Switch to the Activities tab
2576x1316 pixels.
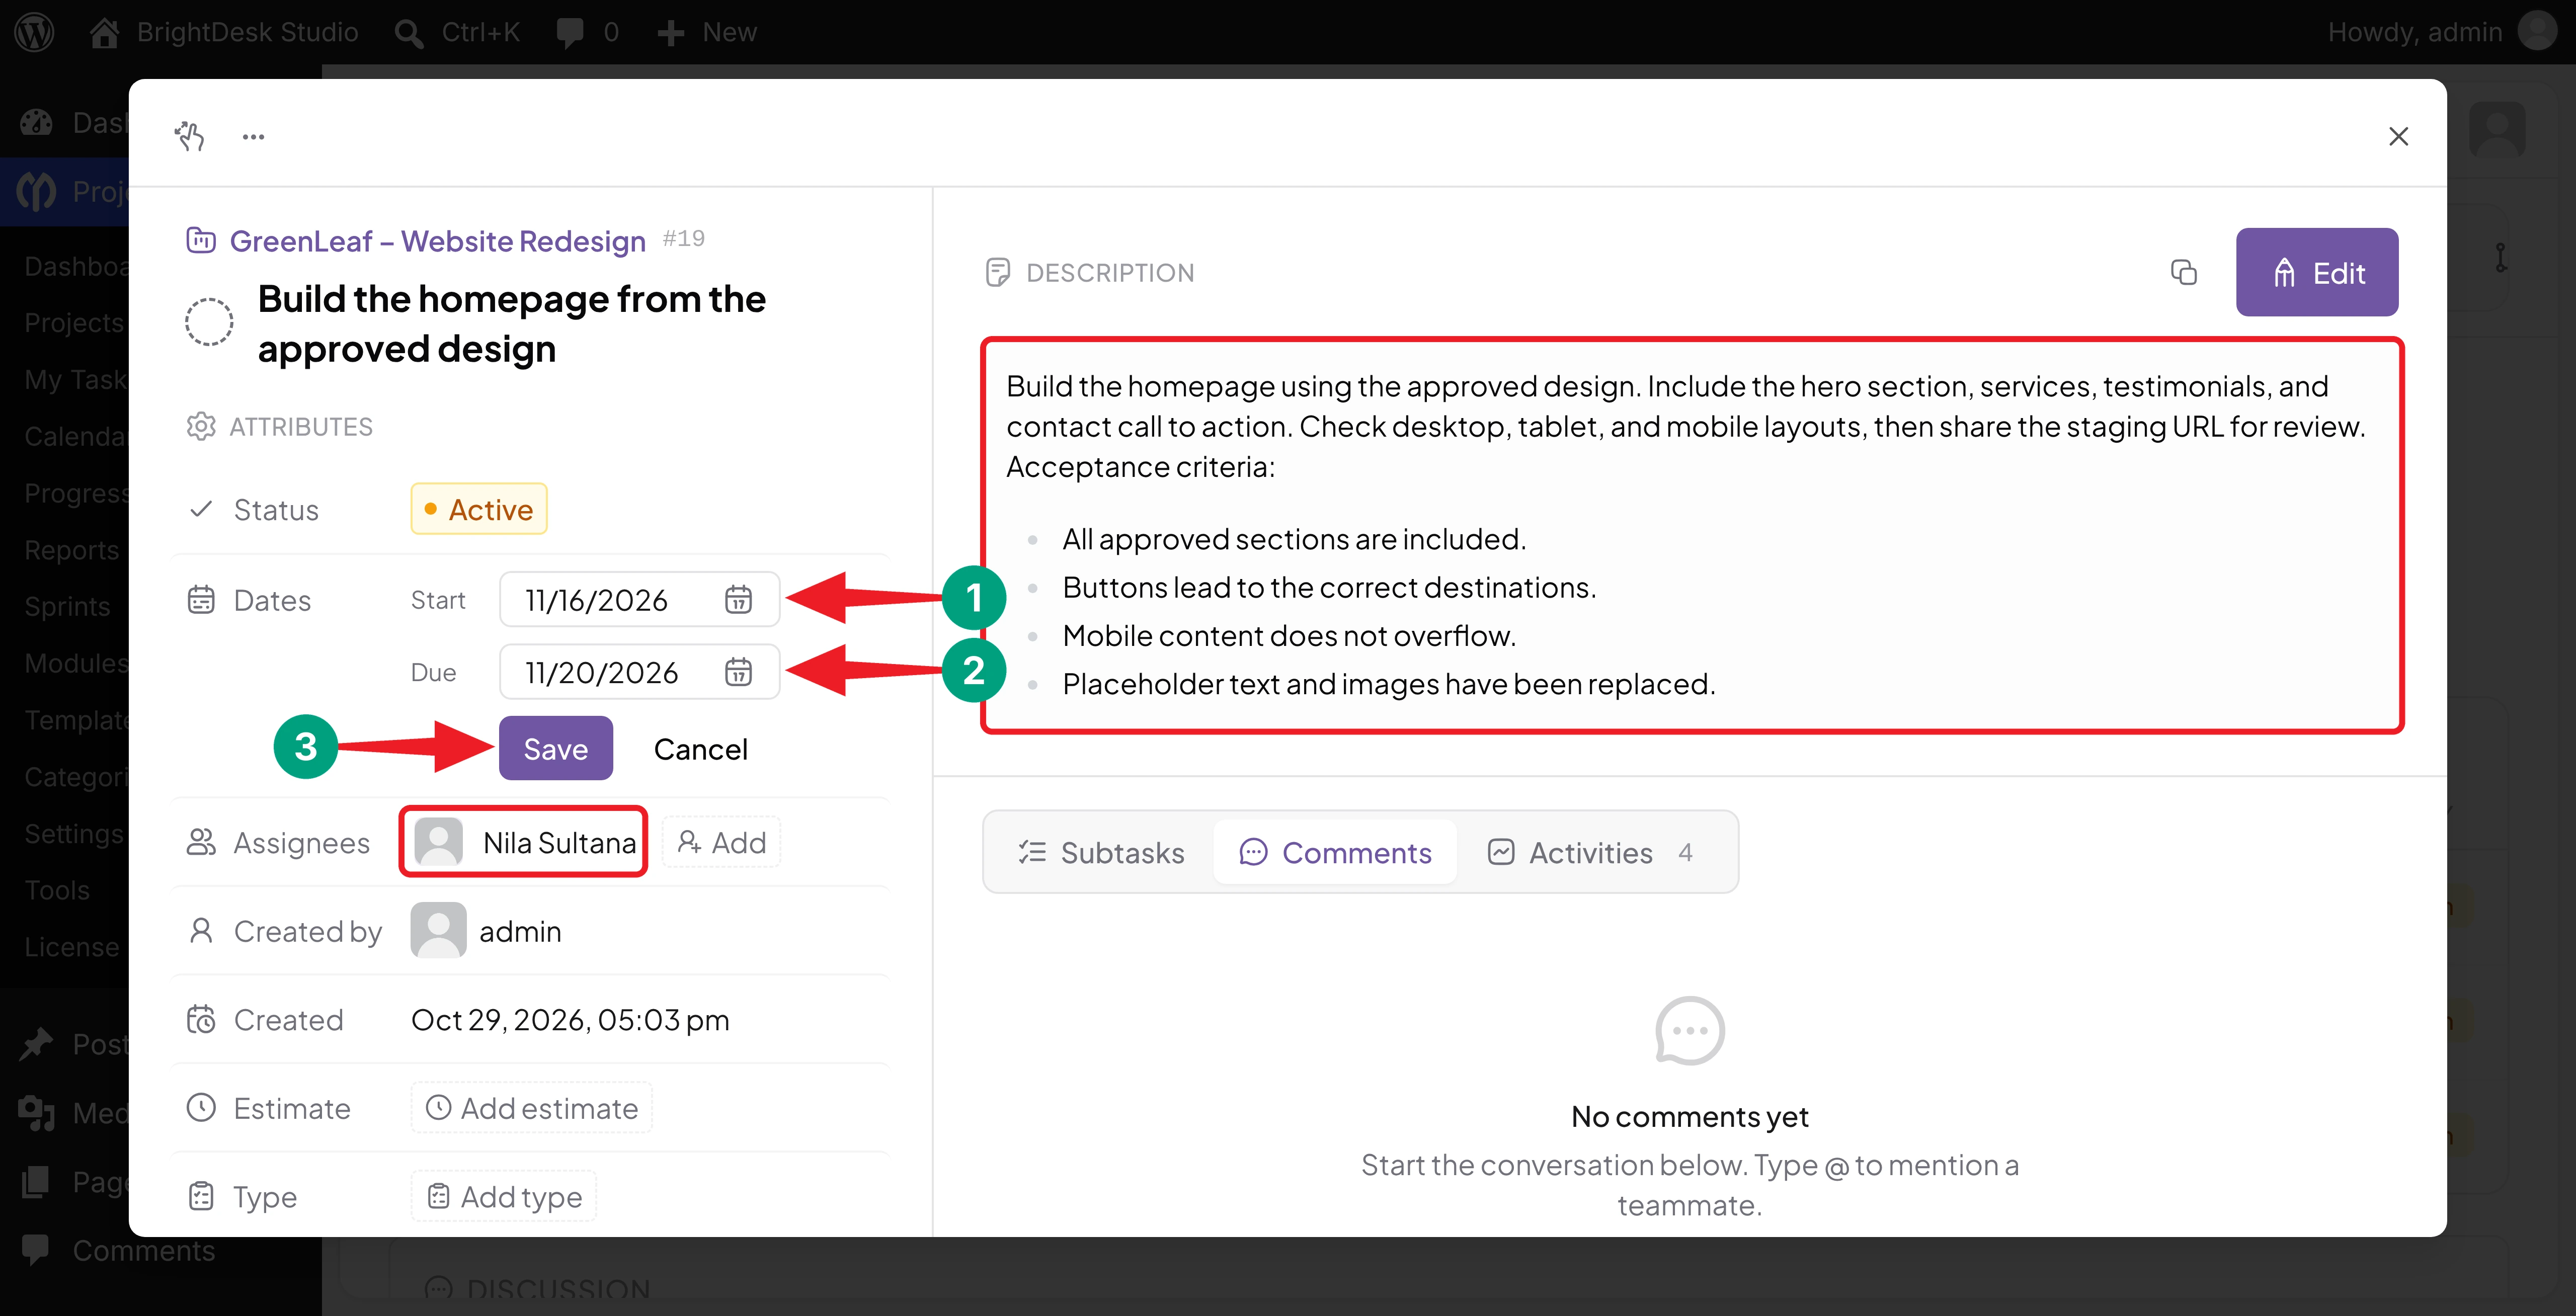(x=1590, y=852)
